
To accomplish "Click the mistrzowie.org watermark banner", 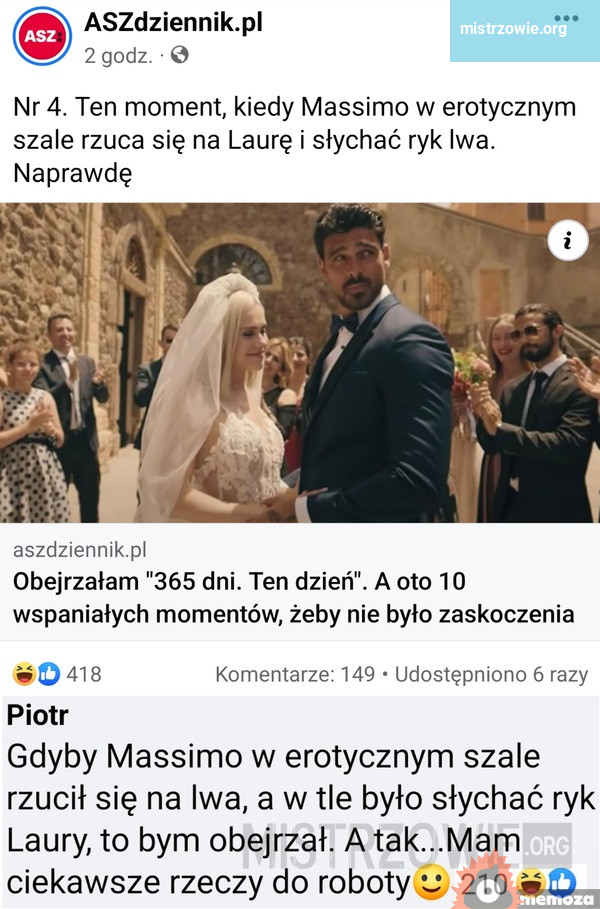I will coord(525,31).
